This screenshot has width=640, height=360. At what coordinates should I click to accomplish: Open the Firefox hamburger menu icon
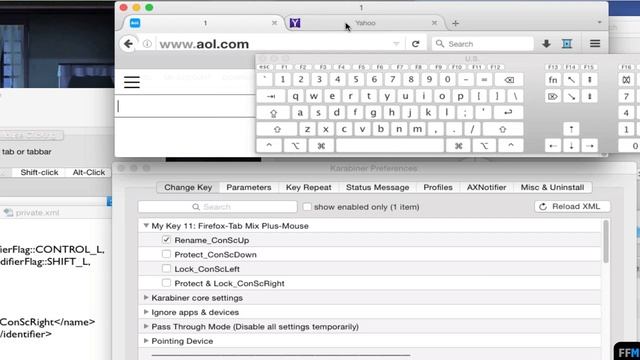(x=595, y=43)
